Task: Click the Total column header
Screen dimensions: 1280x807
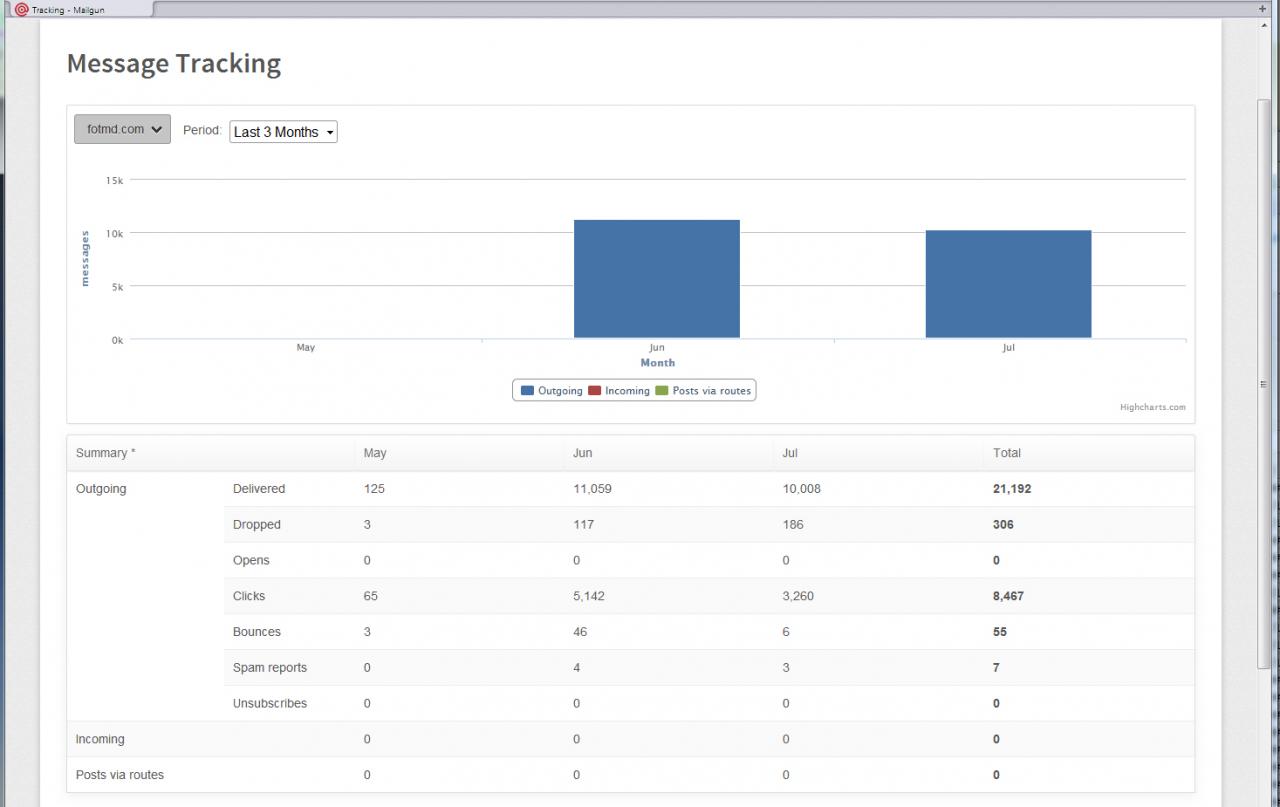Action: coord(1006,453)
